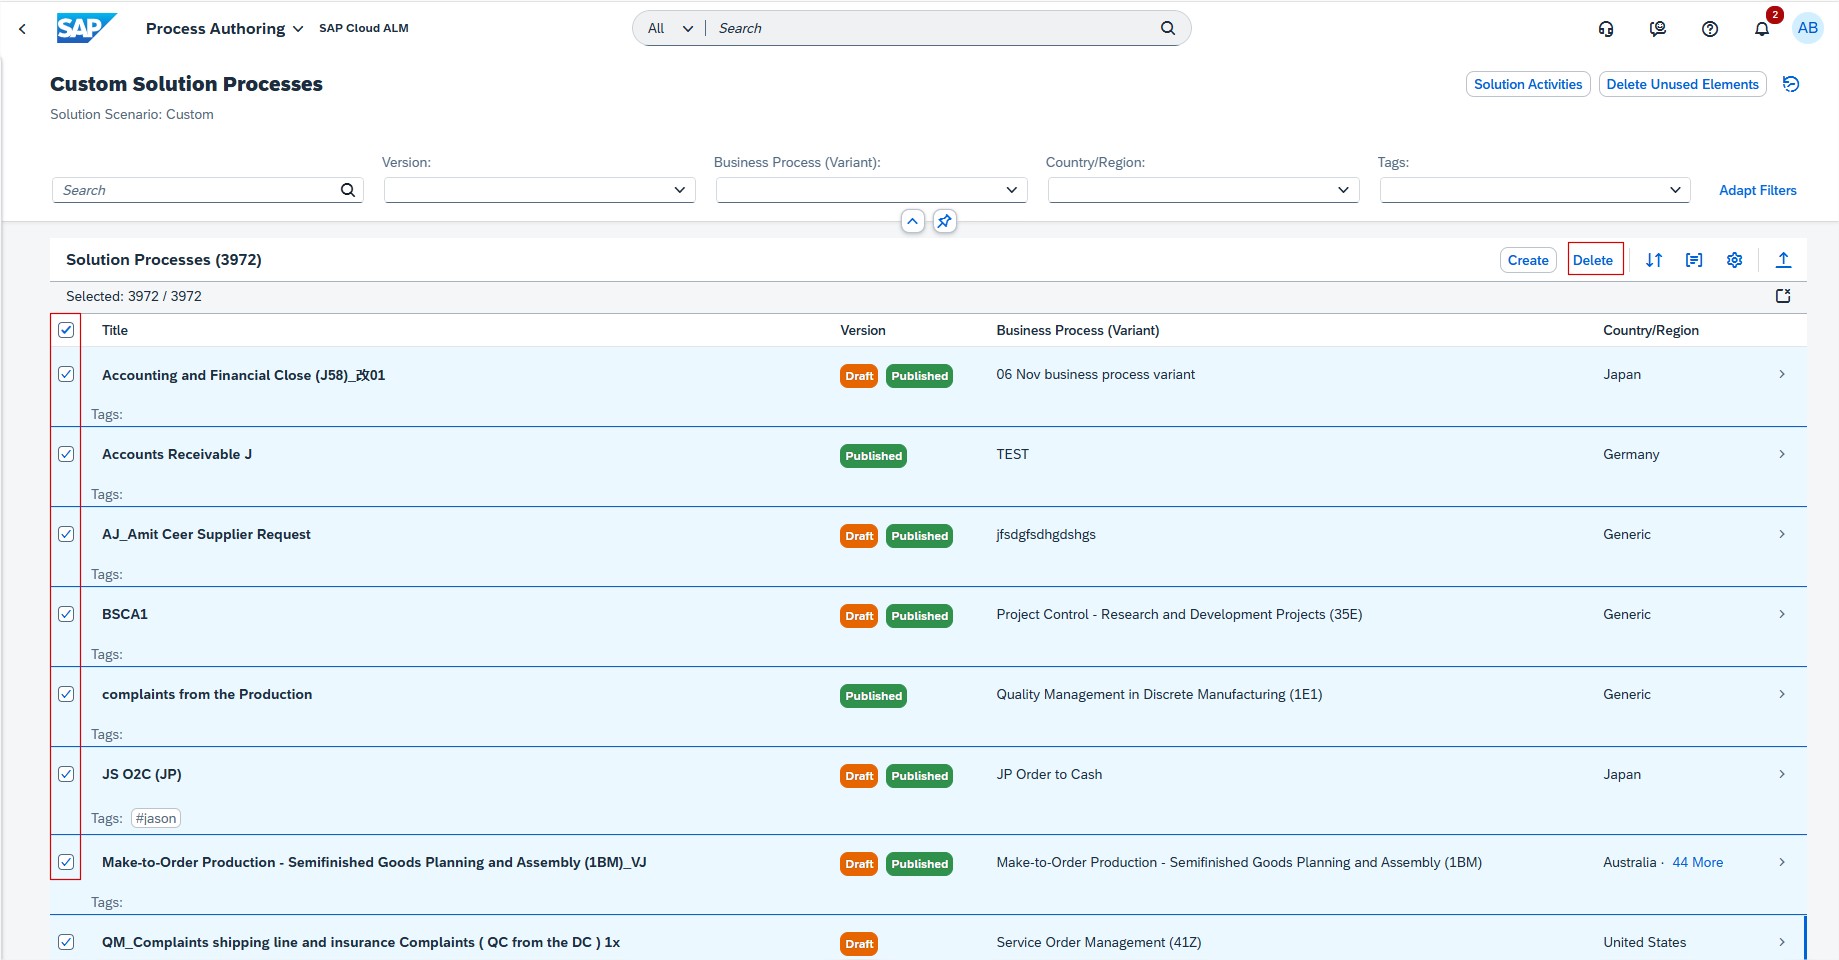Screen dimensions: 1839x960
Task: Open the All search scope menu
Action: pos(669,29)
